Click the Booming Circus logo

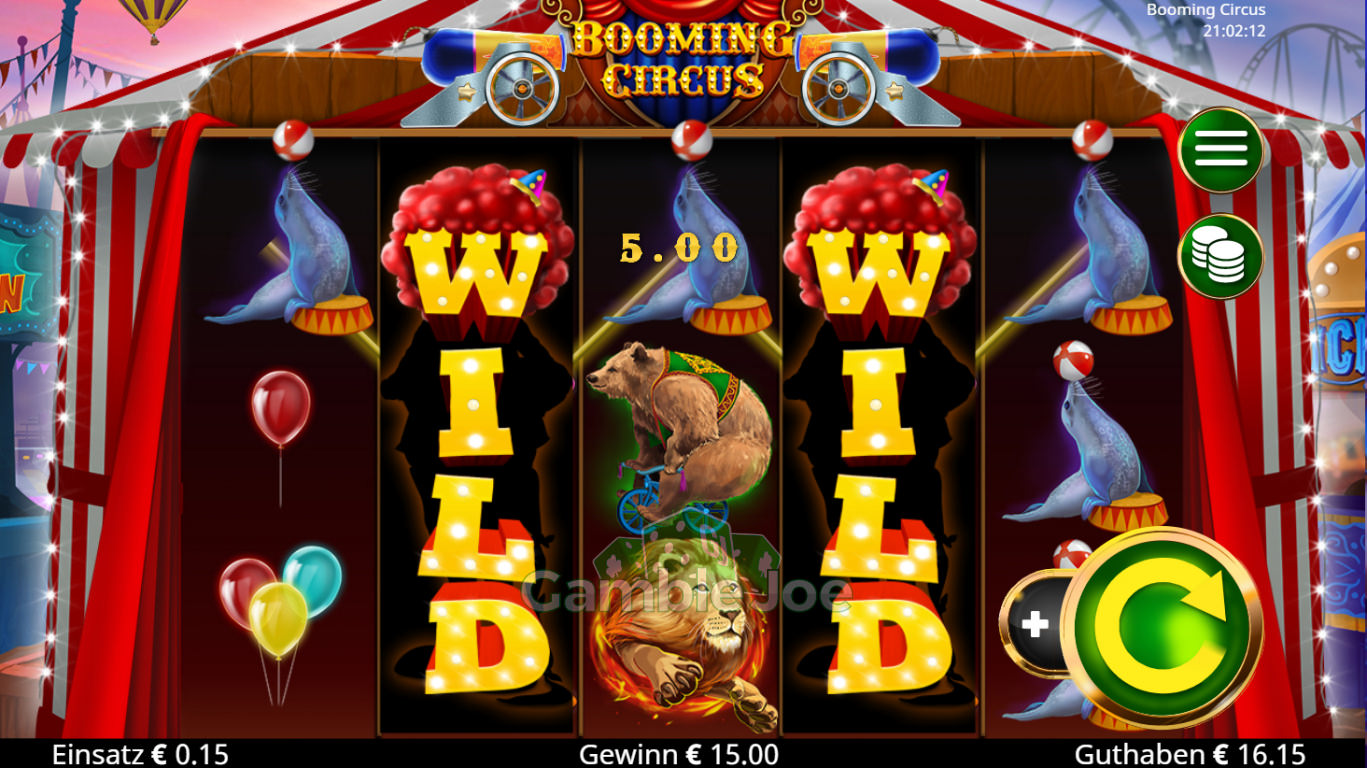pyautogui.click(x=682, y=58)
